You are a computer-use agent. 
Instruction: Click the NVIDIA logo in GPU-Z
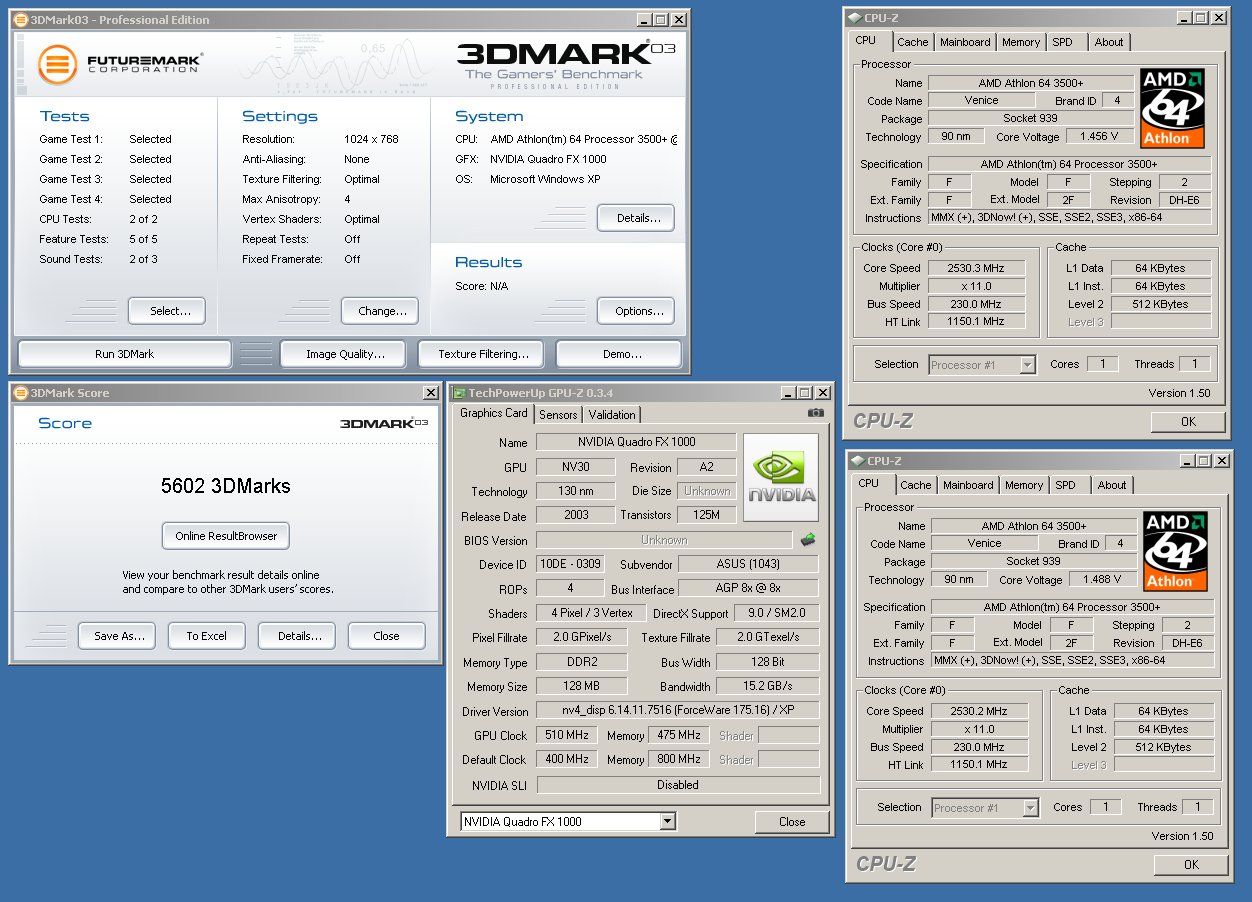click(780, 477)
